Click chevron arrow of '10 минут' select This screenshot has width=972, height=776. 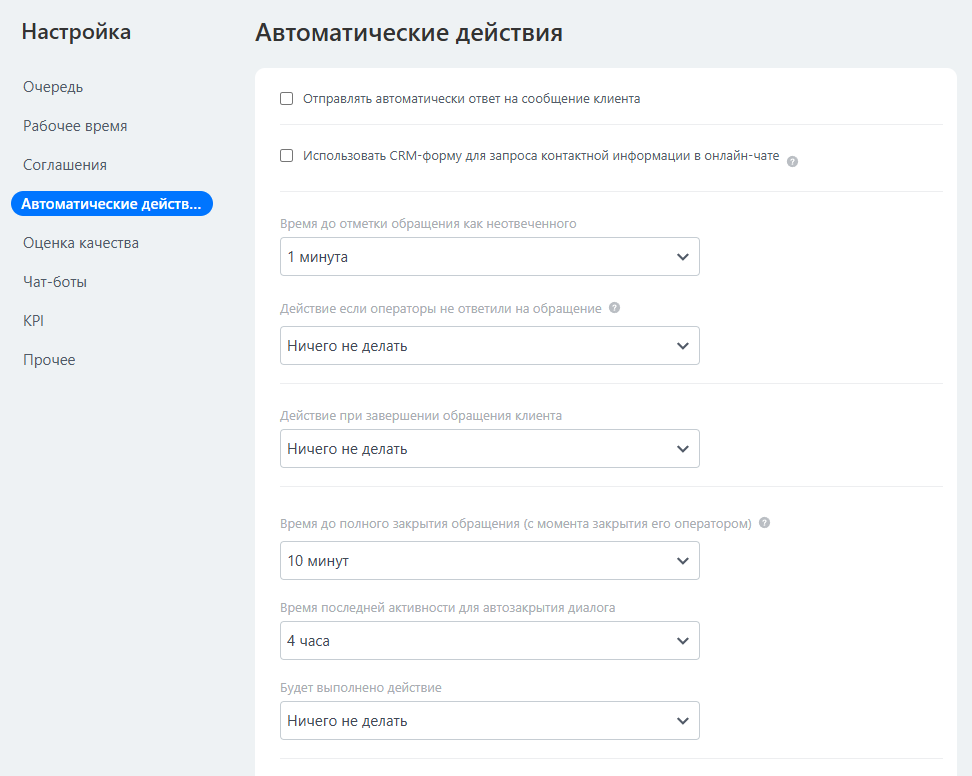[x=683, y=561]
